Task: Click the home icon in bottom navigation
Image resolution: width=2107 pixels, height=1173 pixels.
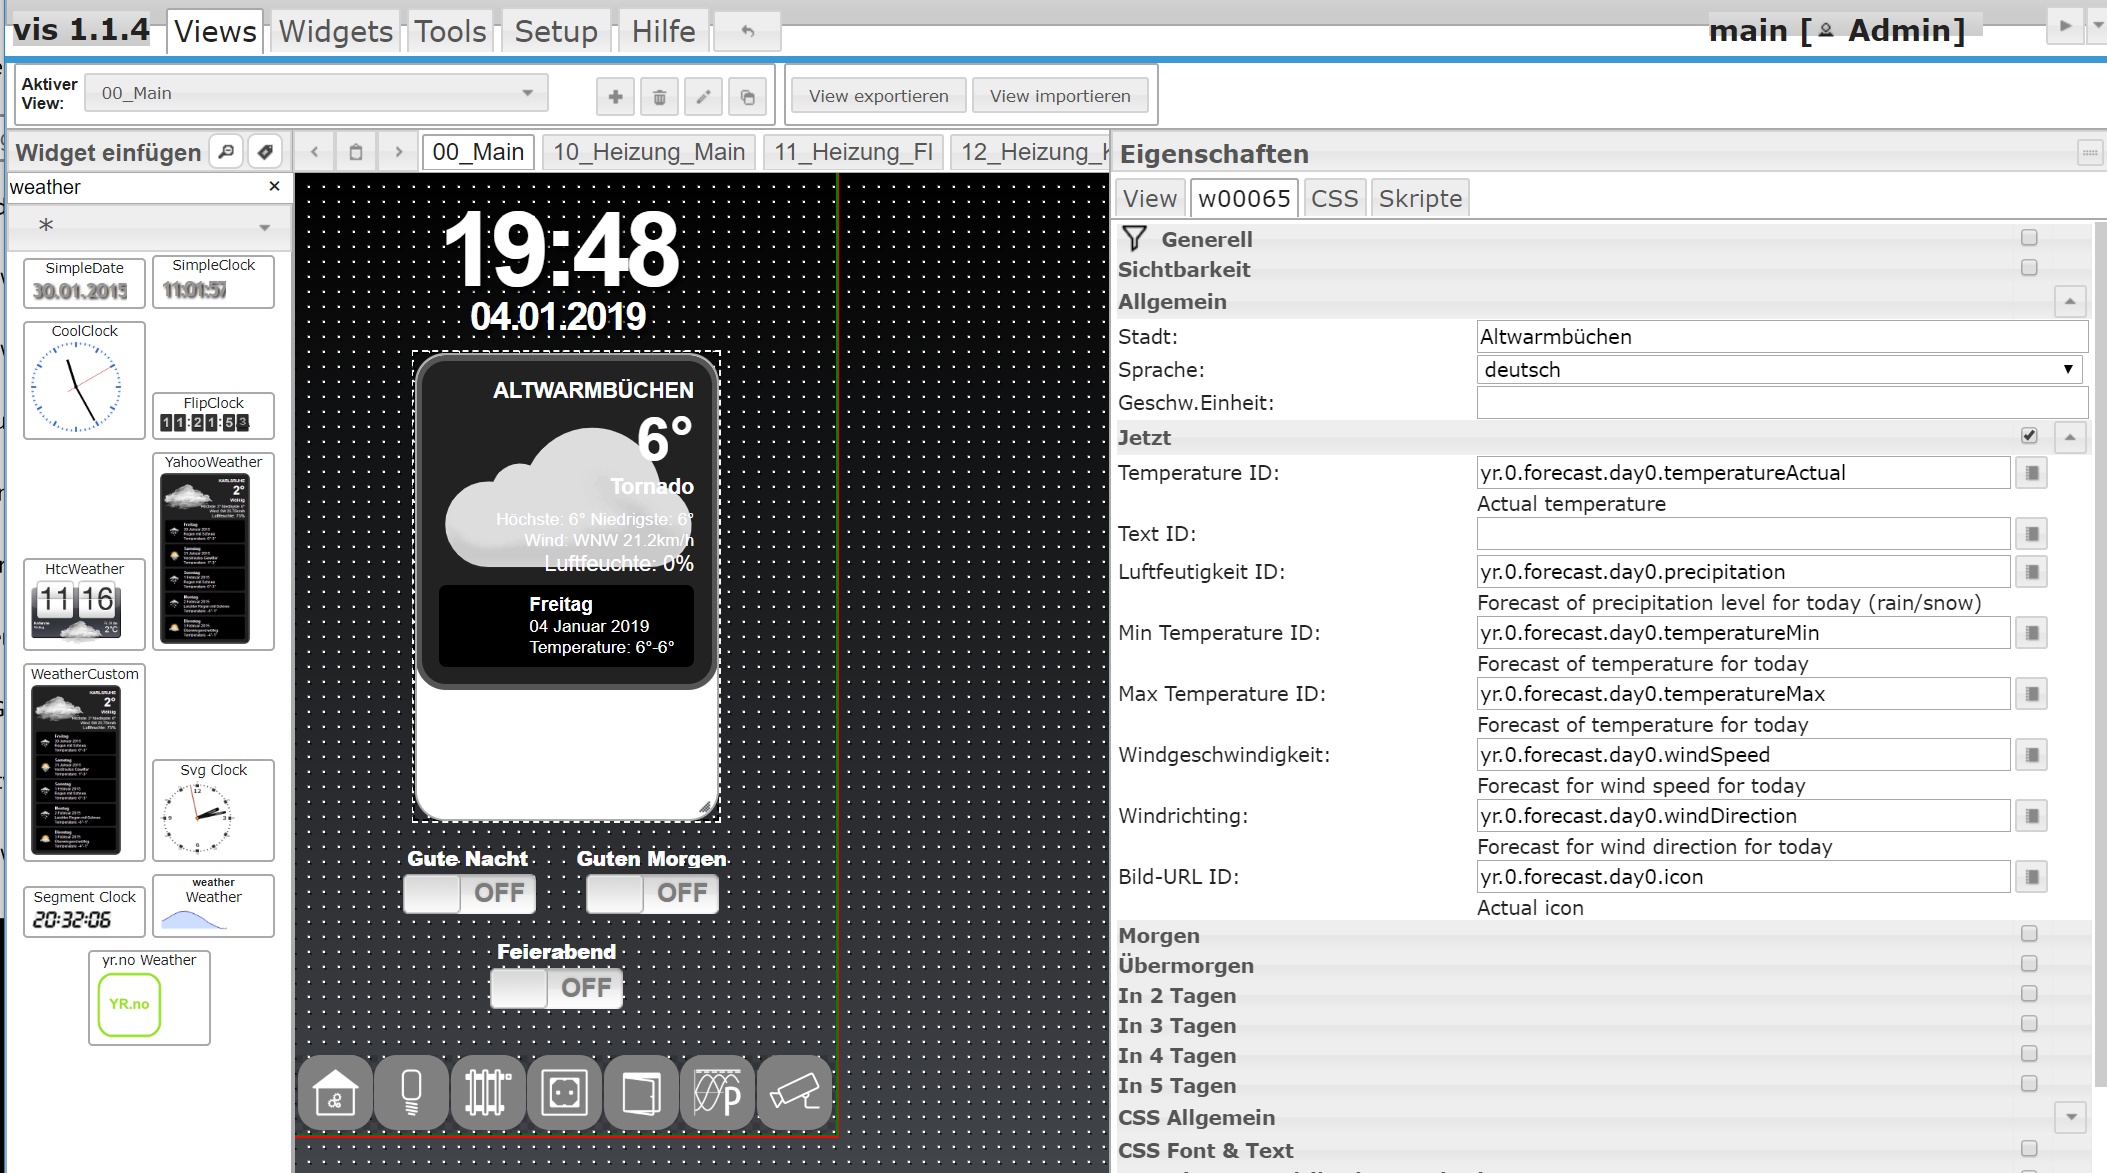Action: pyautogui.click(x=335, y=1093)
